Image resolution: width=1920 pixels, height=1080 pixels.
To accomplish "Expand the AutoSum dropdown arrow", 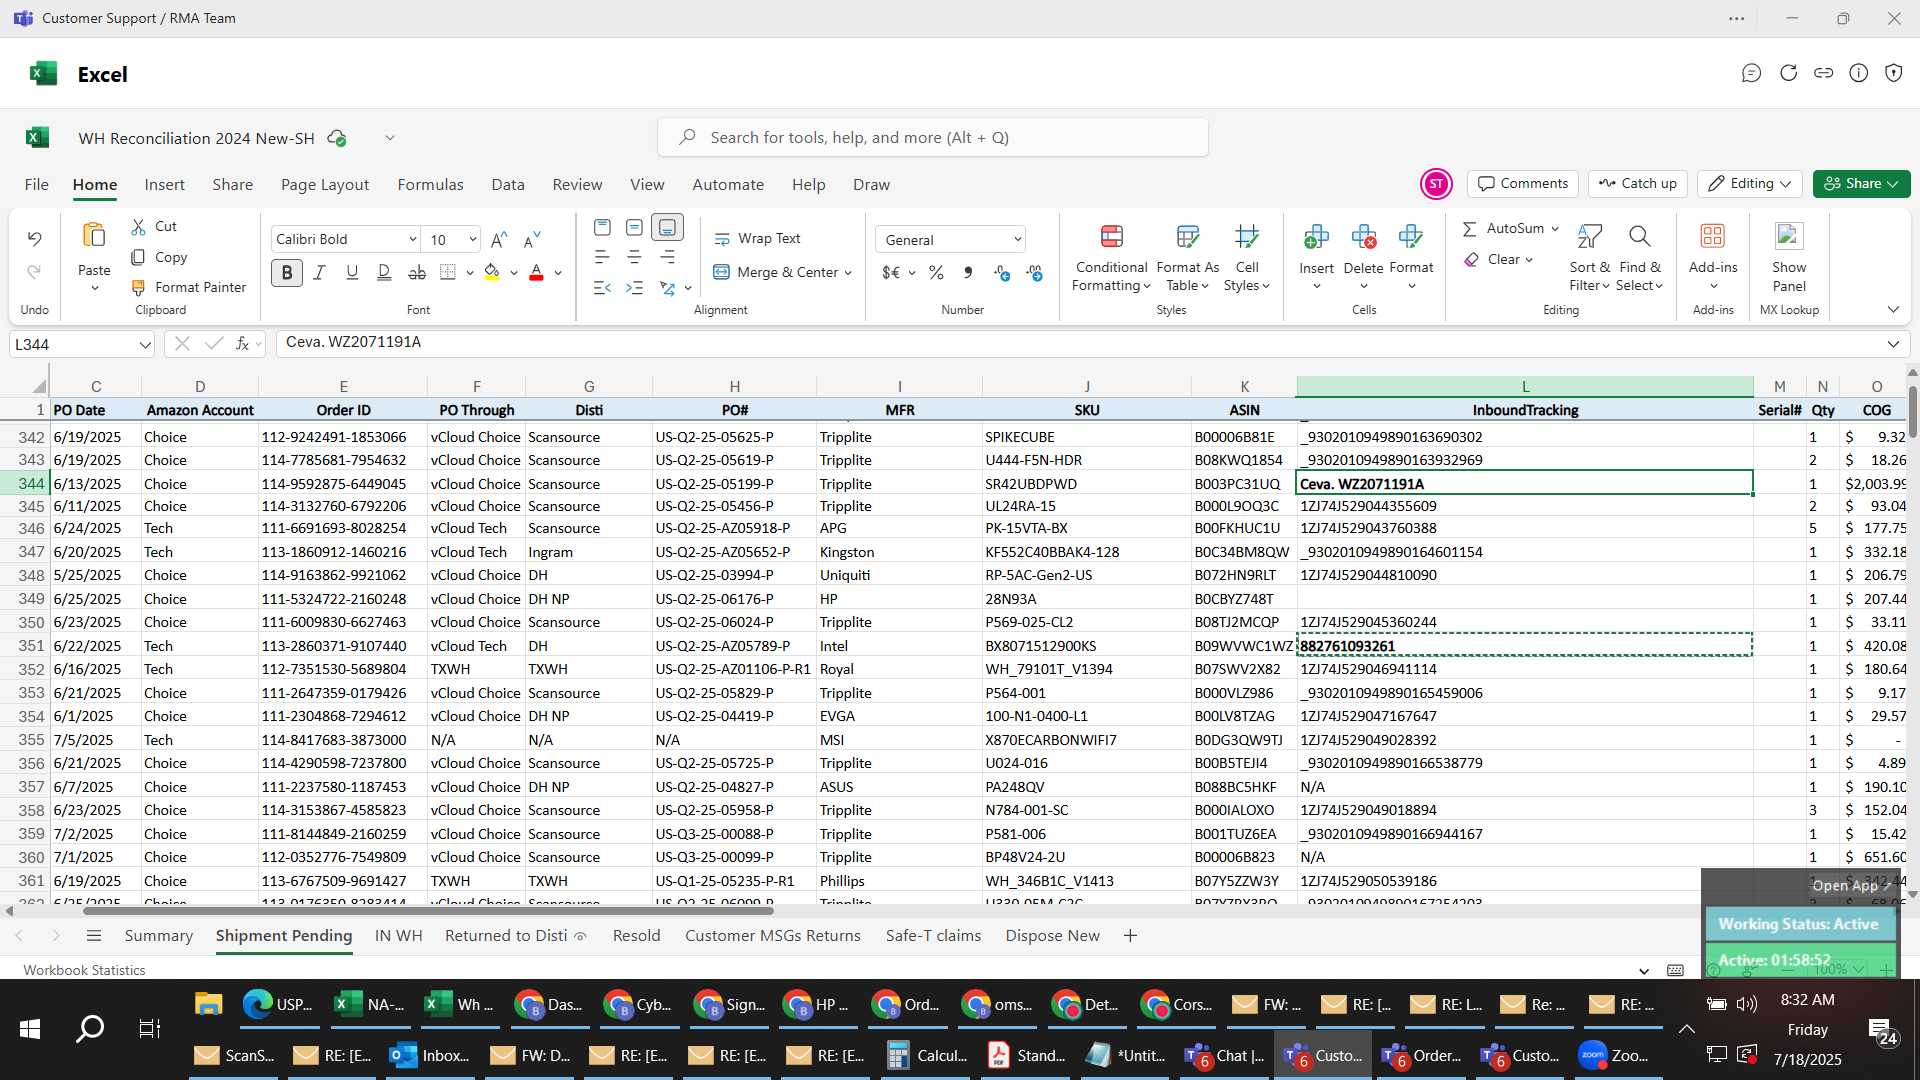I will (1555, 229).
